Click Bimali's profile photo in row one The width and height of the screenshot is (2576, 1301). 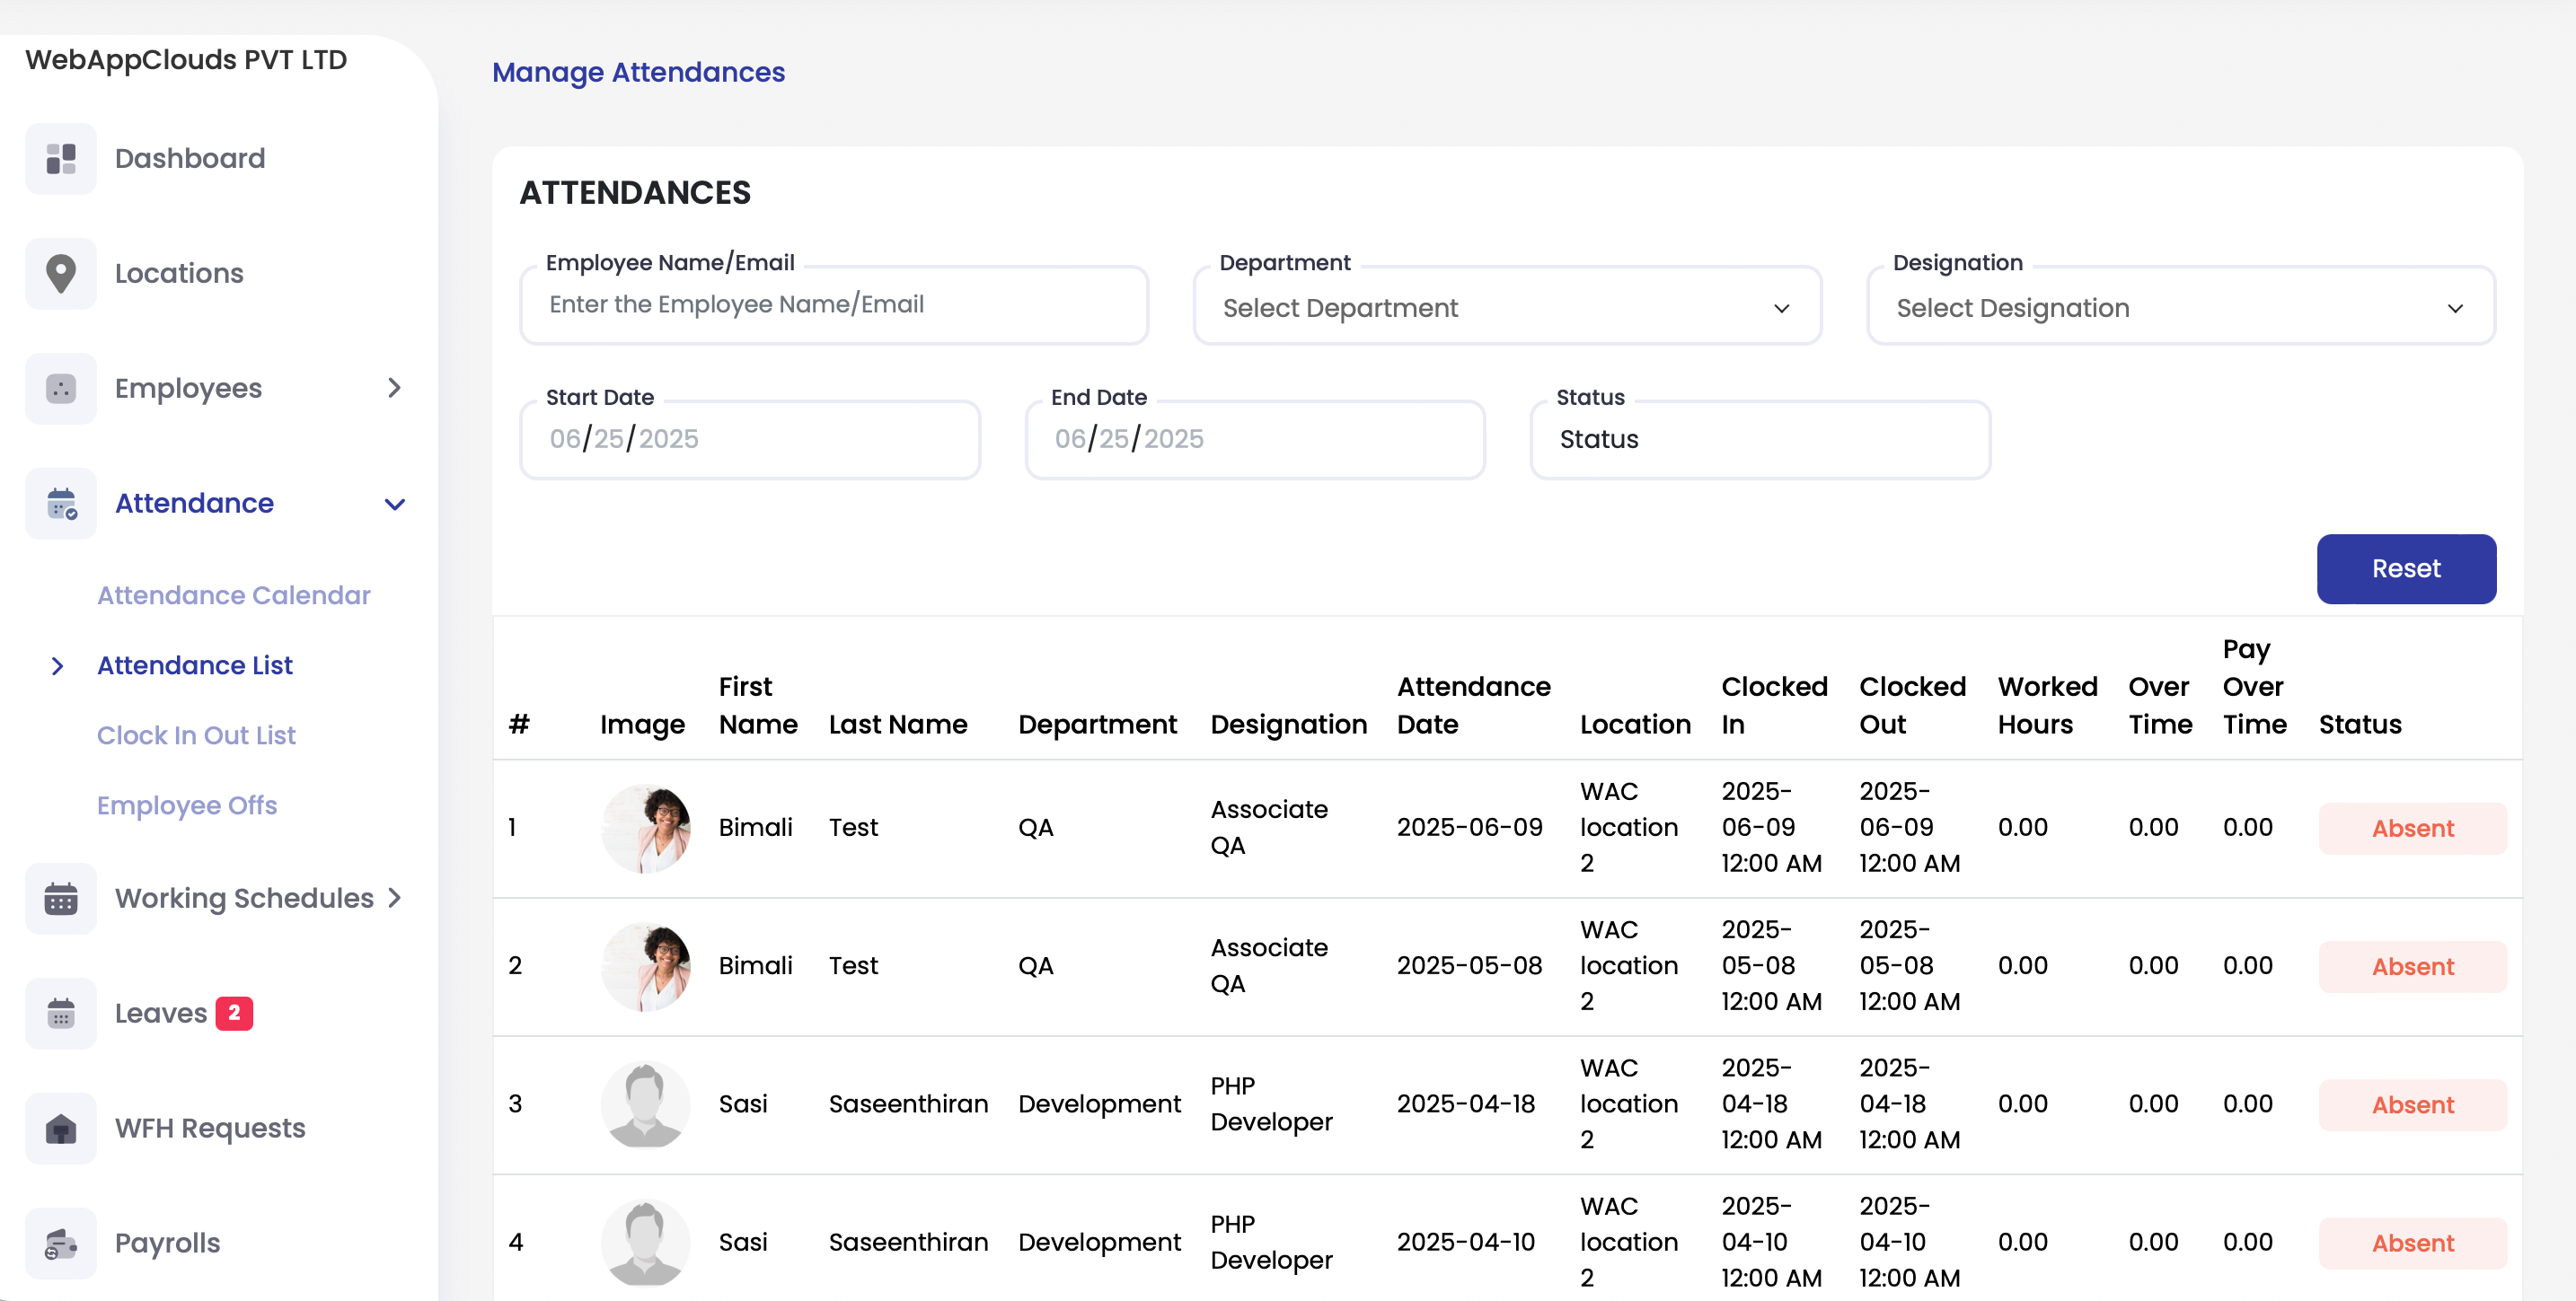[x=645, y=828]
